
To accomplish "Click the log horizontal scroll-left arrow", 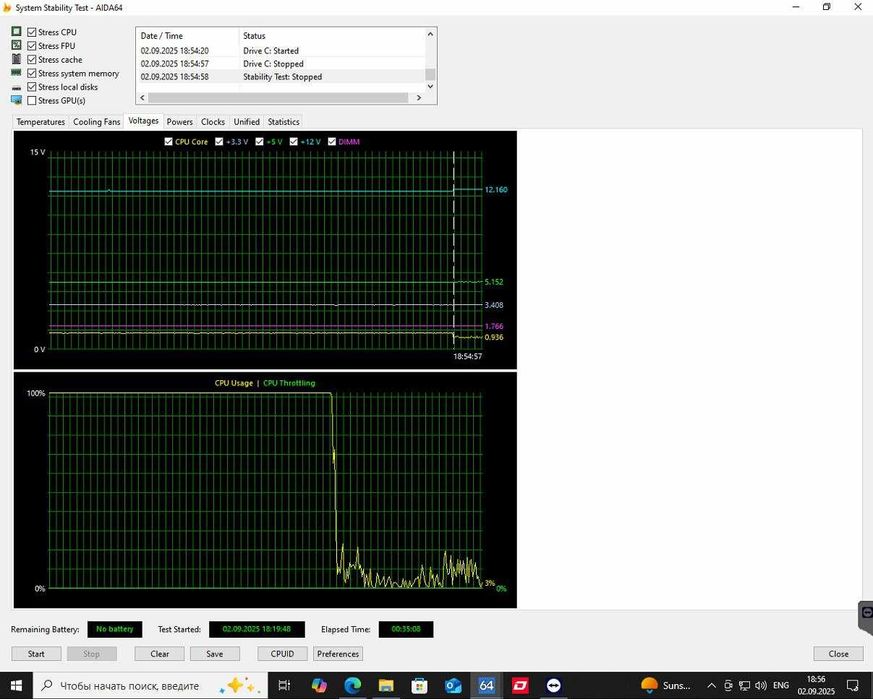I will tap(142, 97).
